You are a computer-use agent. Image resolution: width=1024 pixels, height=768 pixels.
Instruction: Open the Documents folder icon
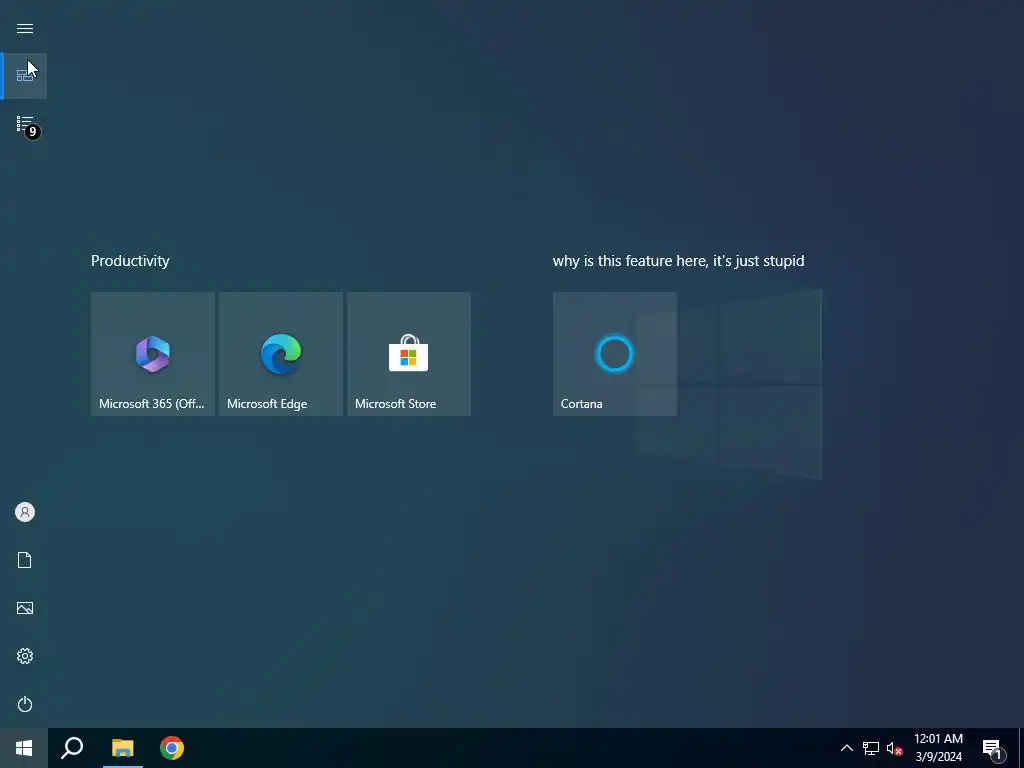pyautogui.click(x=25, y=560)
